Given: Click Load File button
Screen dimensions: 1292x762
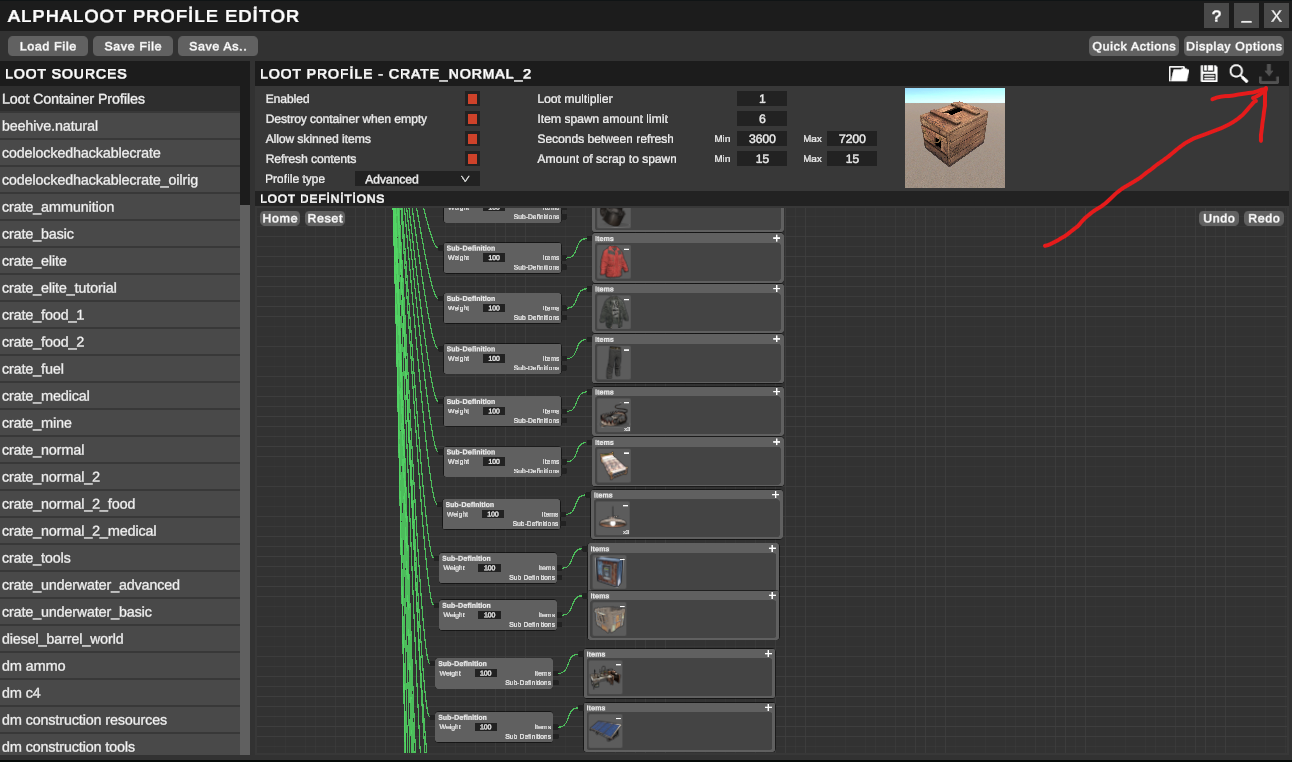Looking at the screenshot, I should coord(48,46).
